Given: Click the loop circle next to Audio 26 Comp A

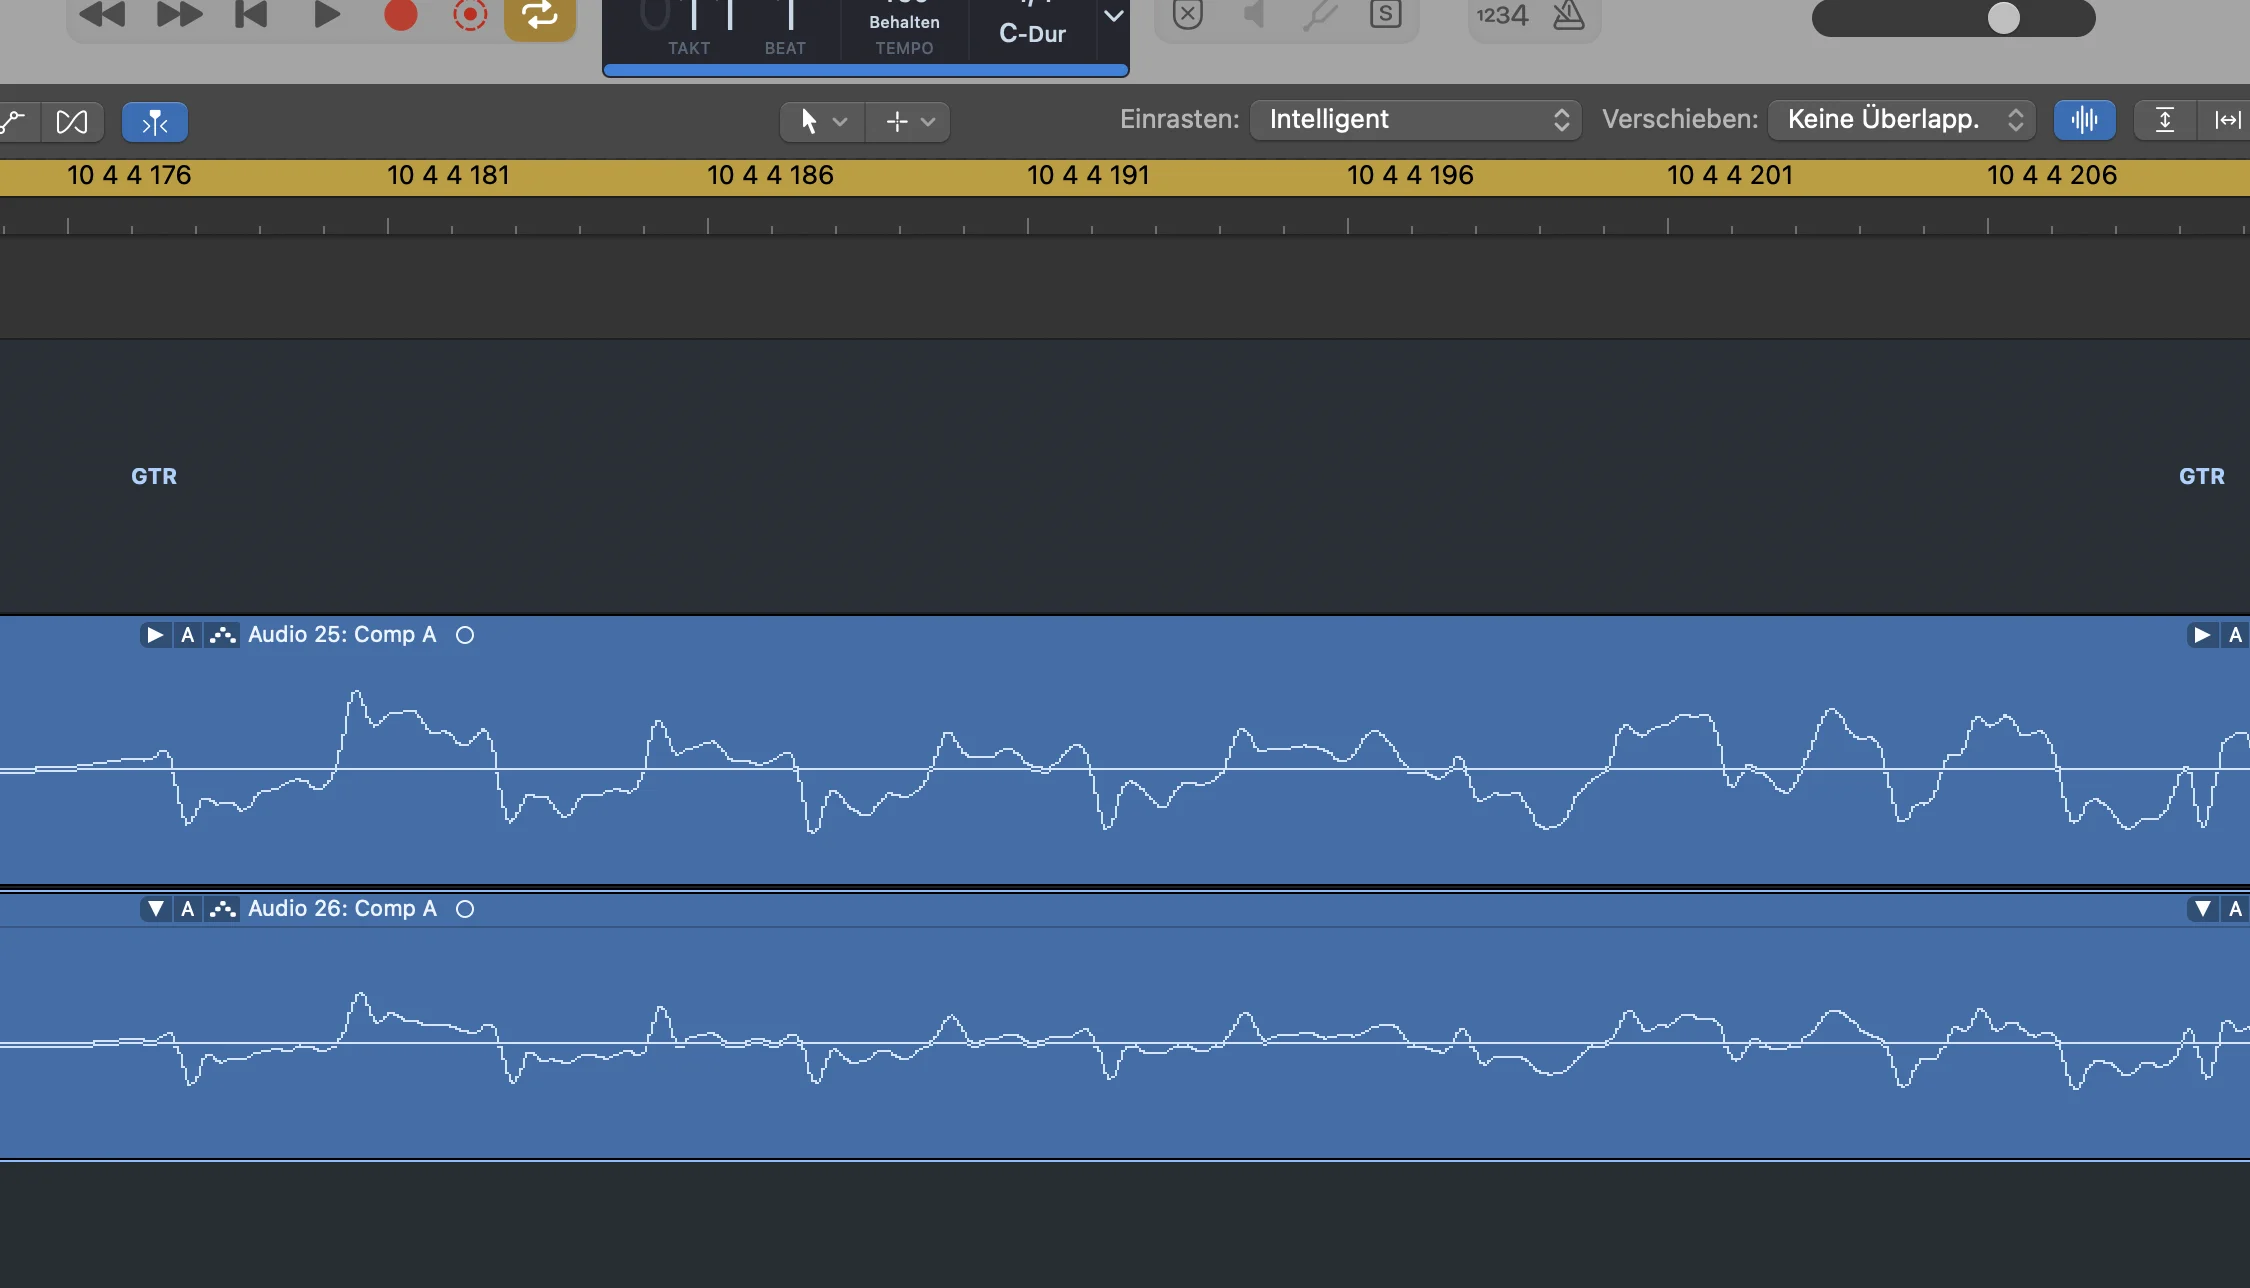Looking at the screenshot, I should (x=465, y=909).
